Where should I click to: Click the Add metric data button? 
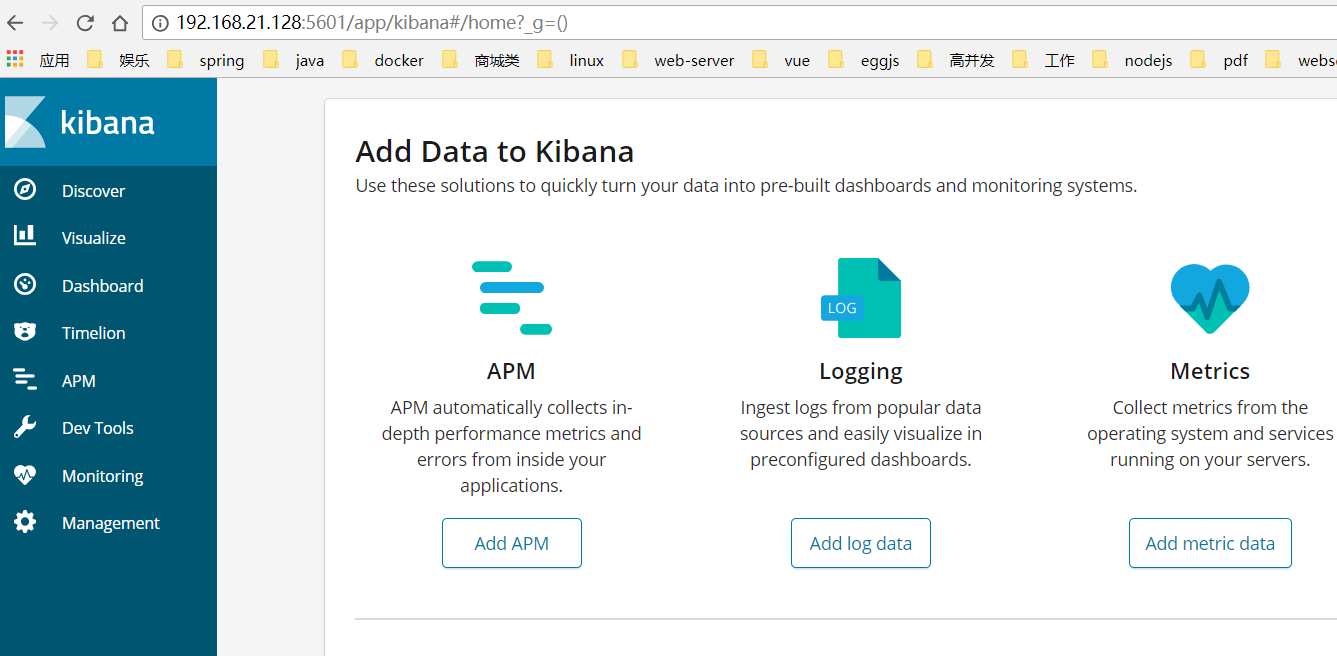tap(1210, 543)
